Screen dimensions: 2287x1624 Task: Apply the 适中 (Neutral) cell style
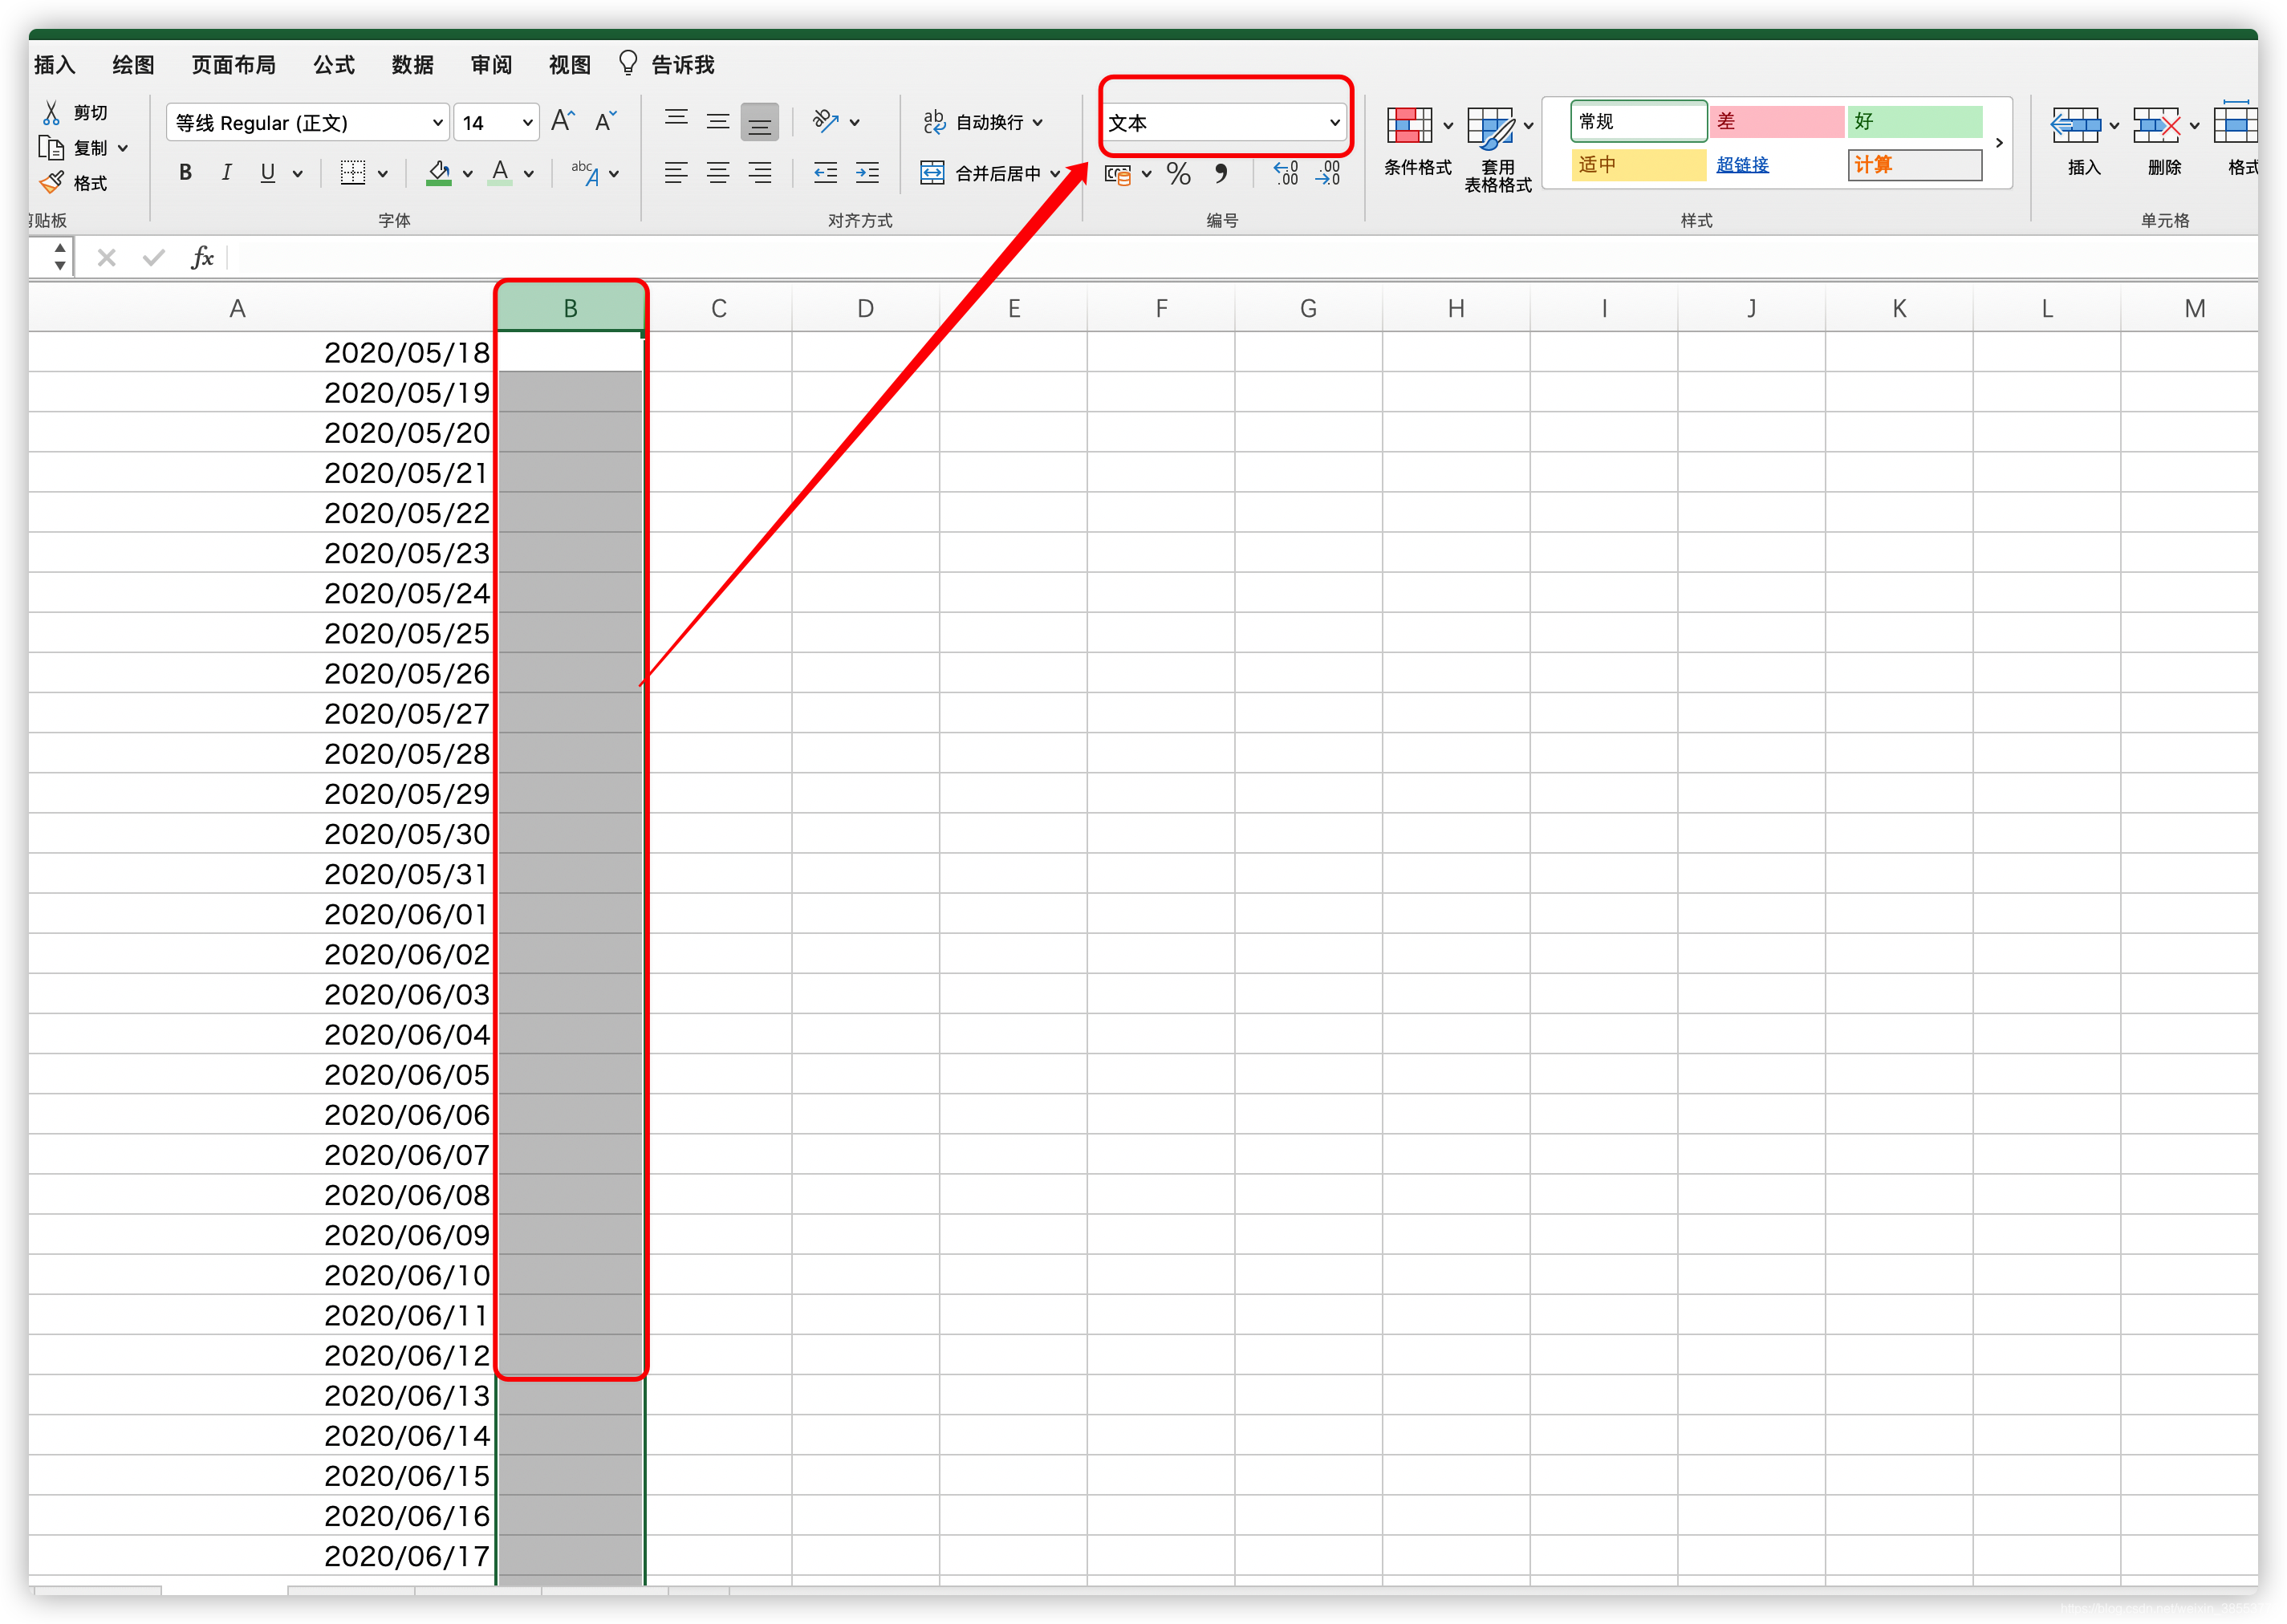(x=1638, y=165)
